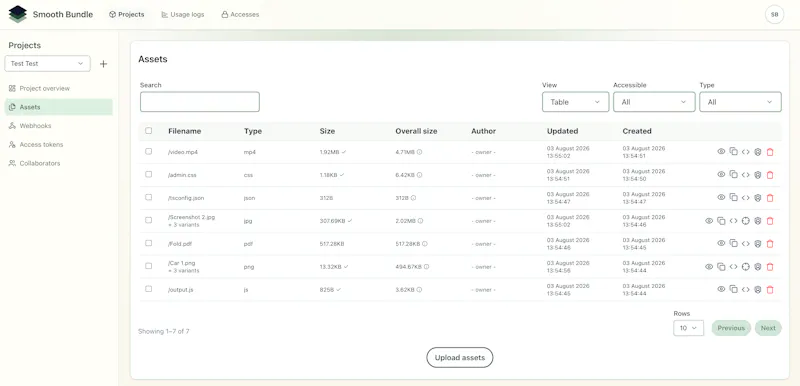
Task: Open Usage logs in top navigation
Action: tap(183, 15)
